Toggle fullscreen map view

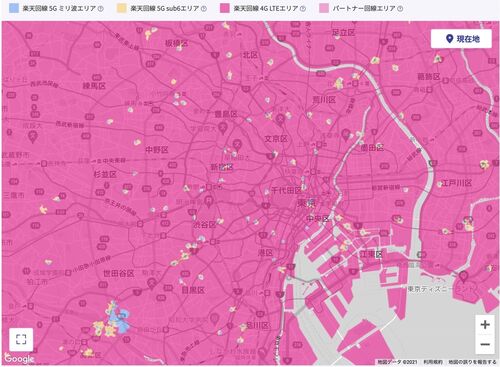point(21,339)
